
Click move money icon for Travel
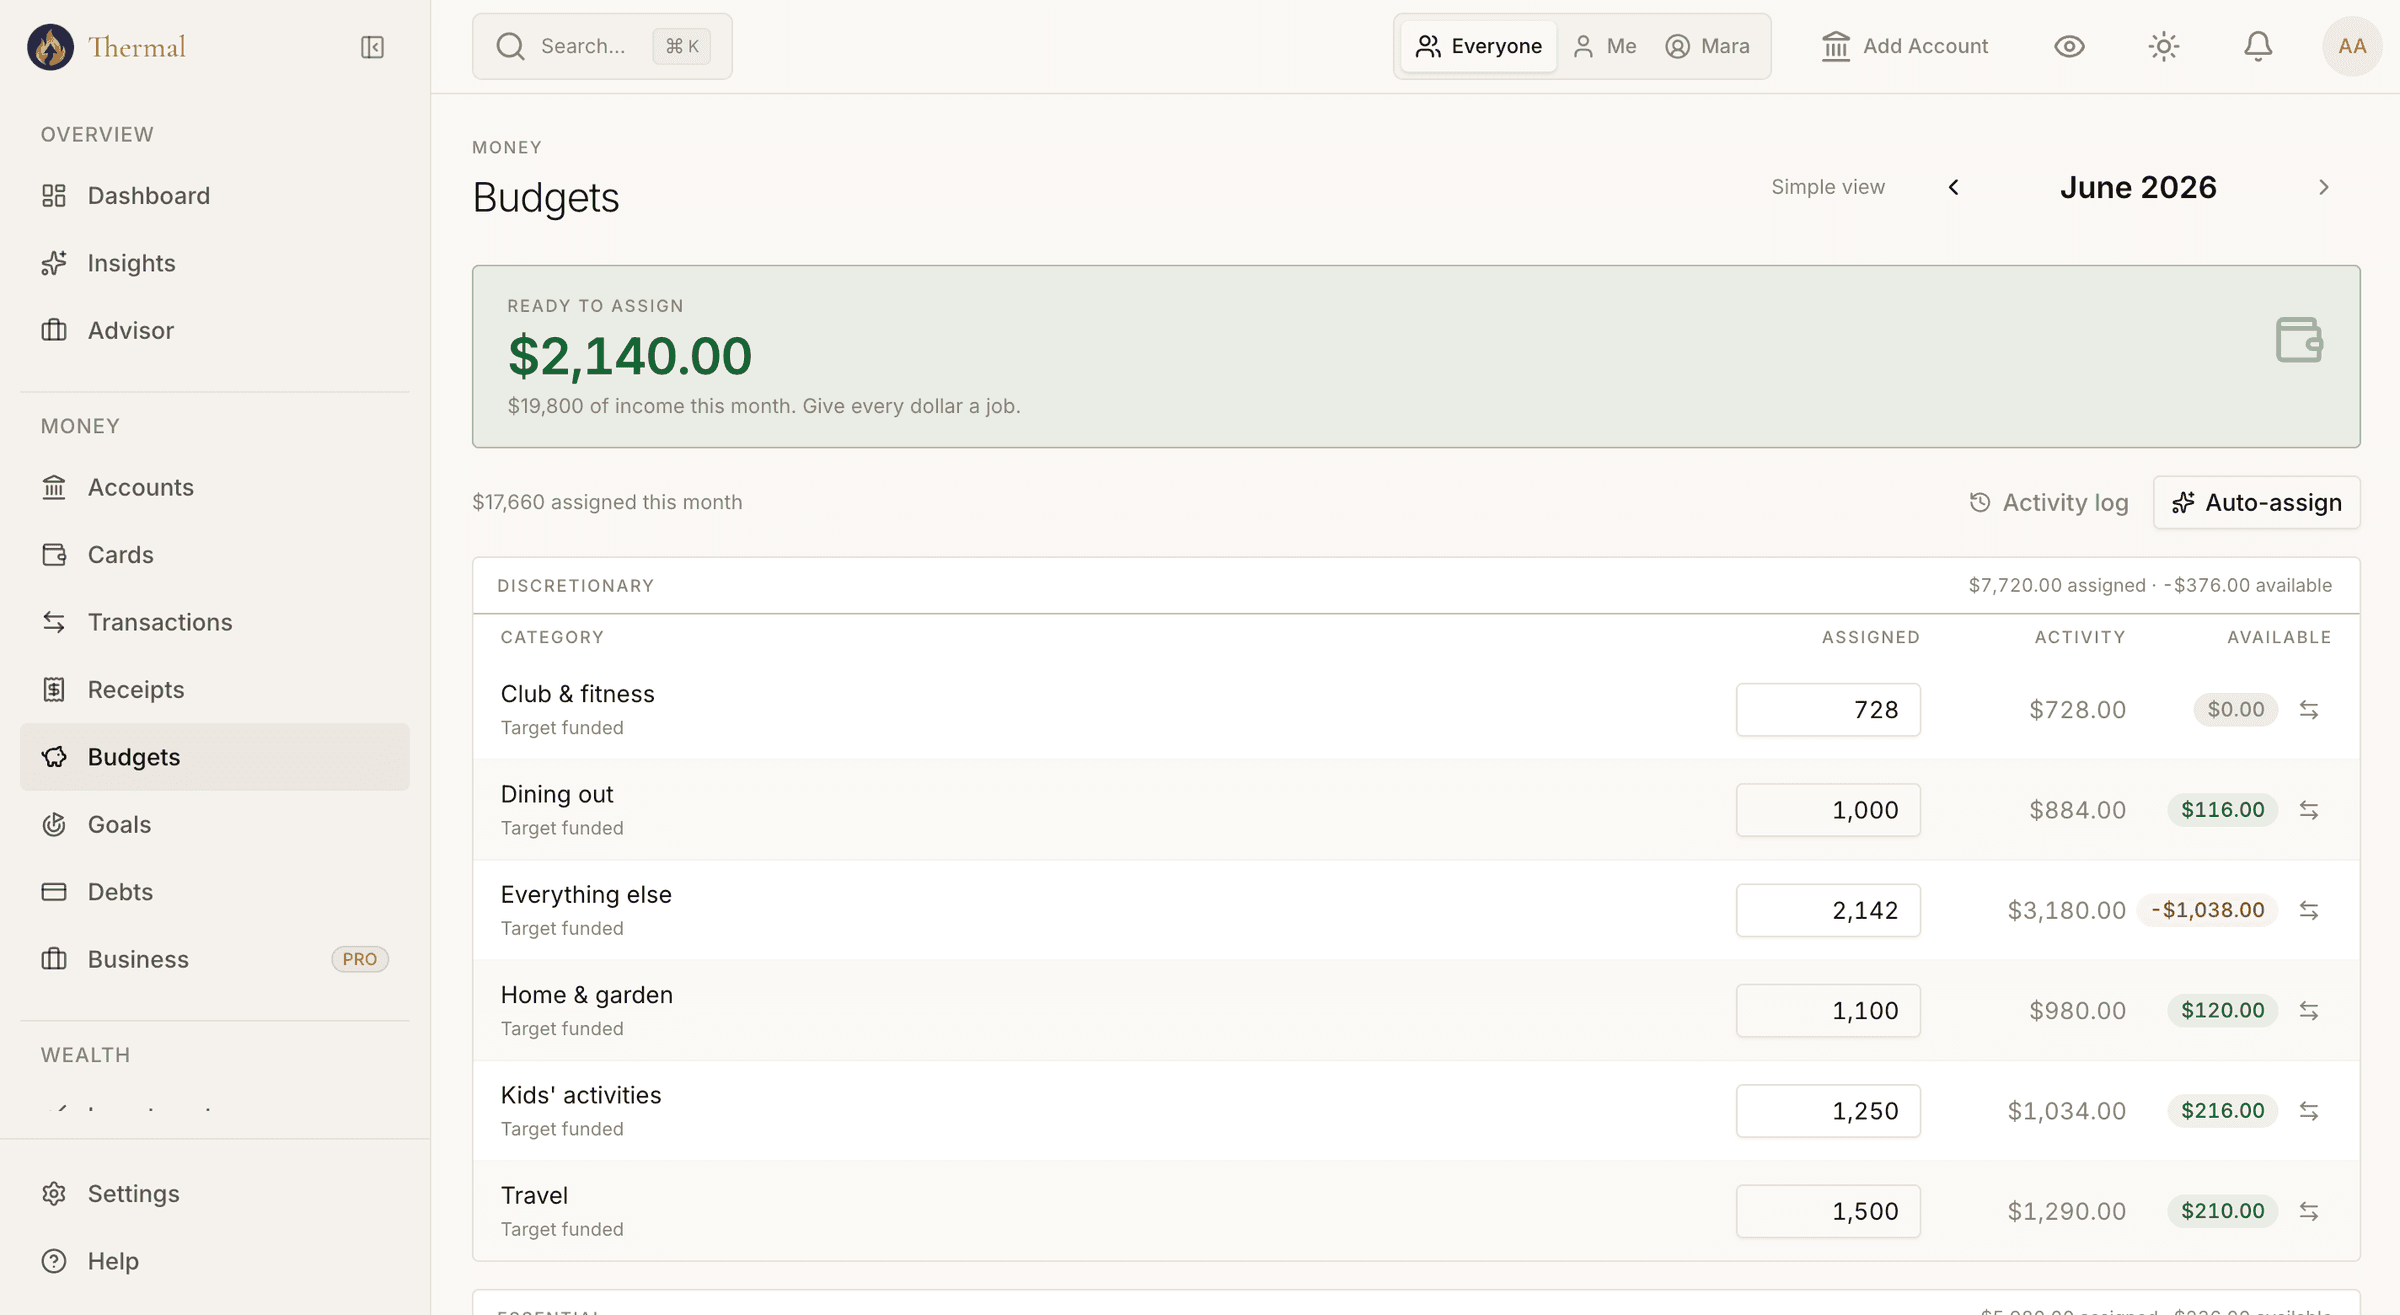pos(2309,1211)
